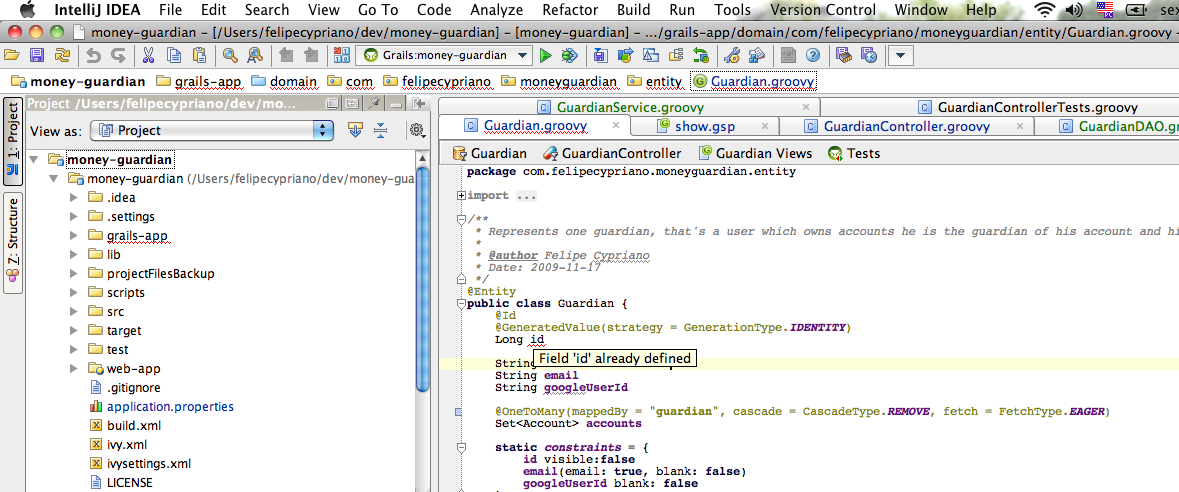Undo the last action with toolbar arrow
The image size is (1179, 492).
point(93,55)
